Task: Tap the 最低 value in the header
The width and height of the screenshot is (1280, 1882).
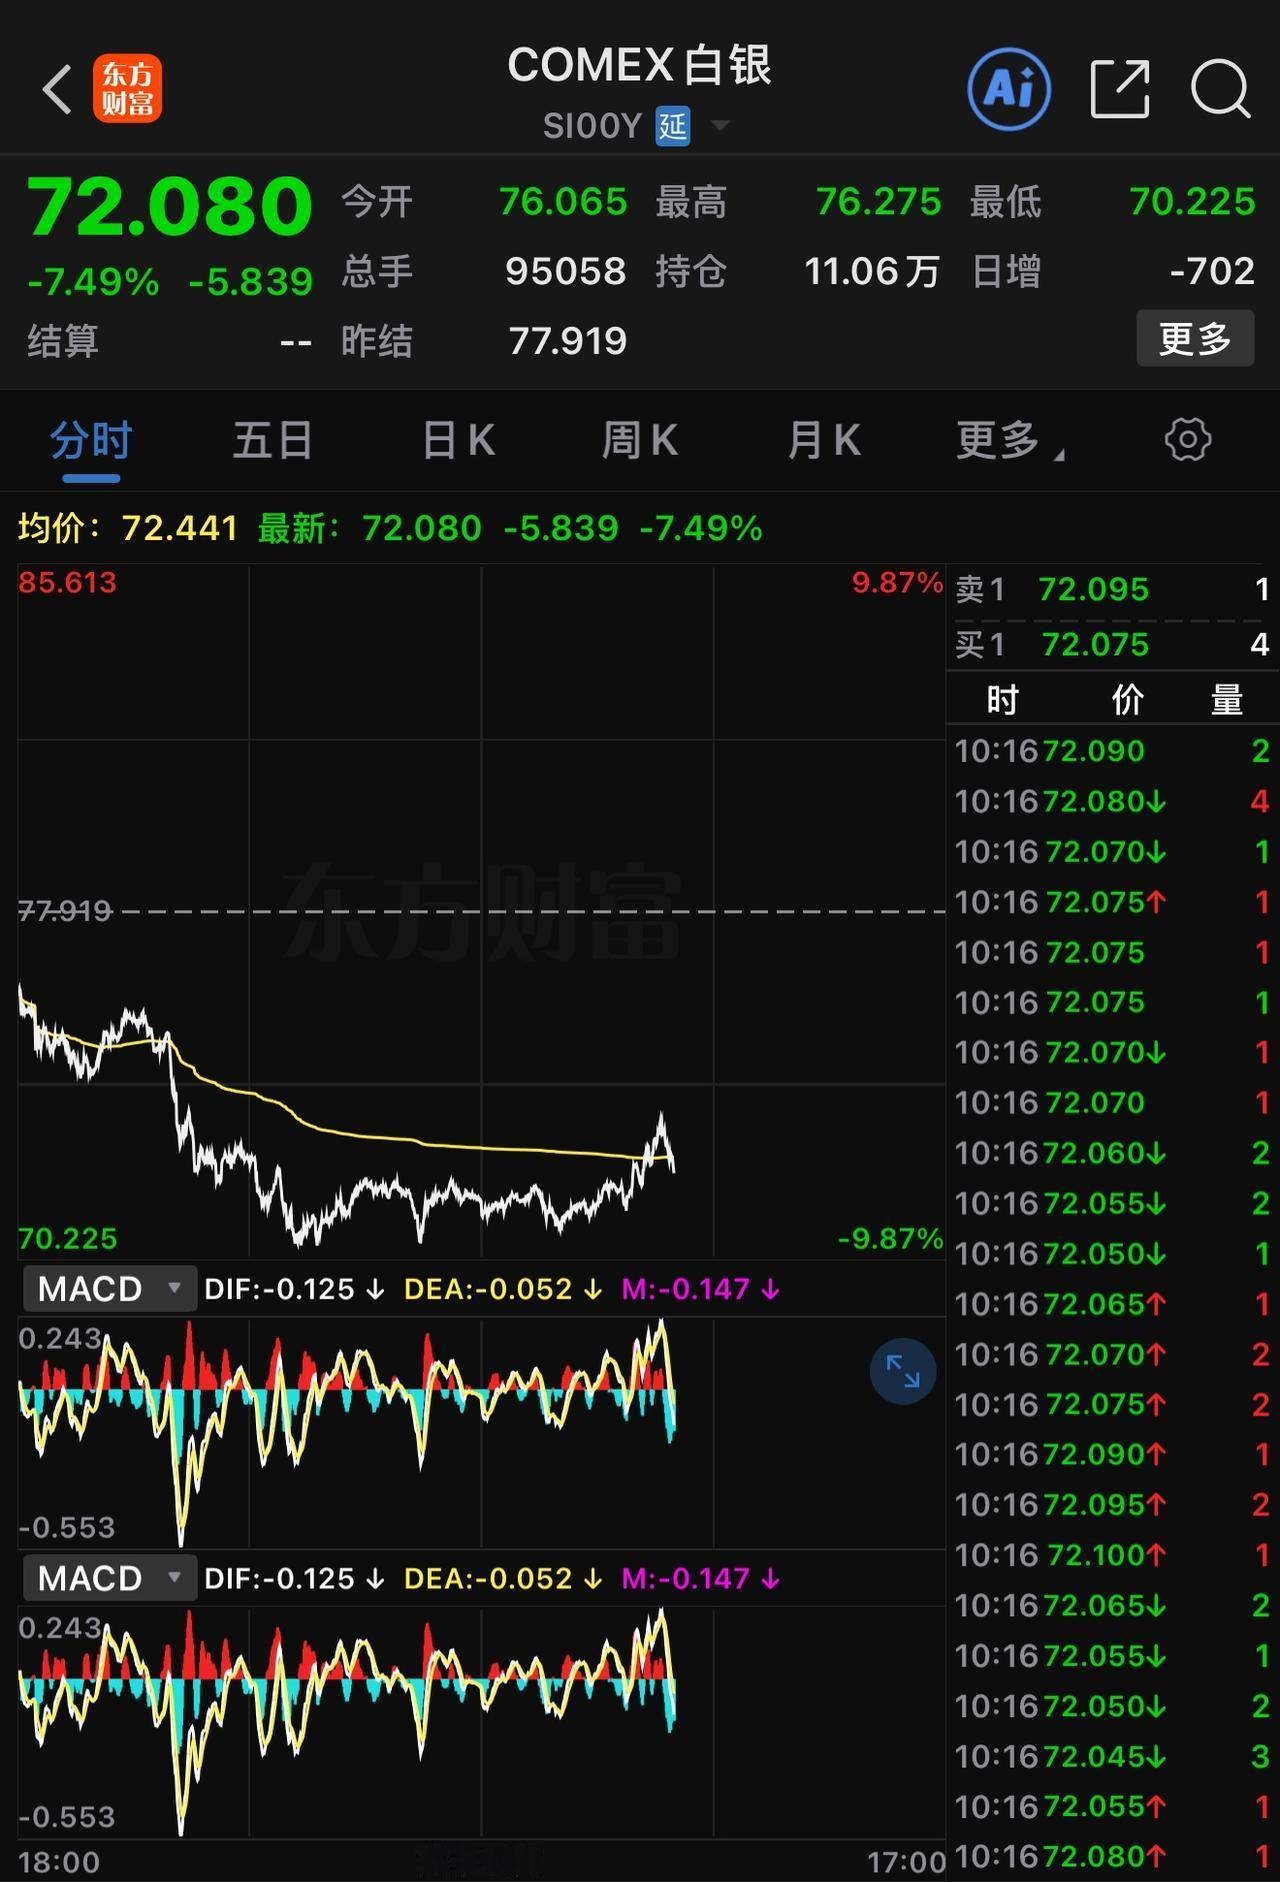Action: [x=1192, y=202]
